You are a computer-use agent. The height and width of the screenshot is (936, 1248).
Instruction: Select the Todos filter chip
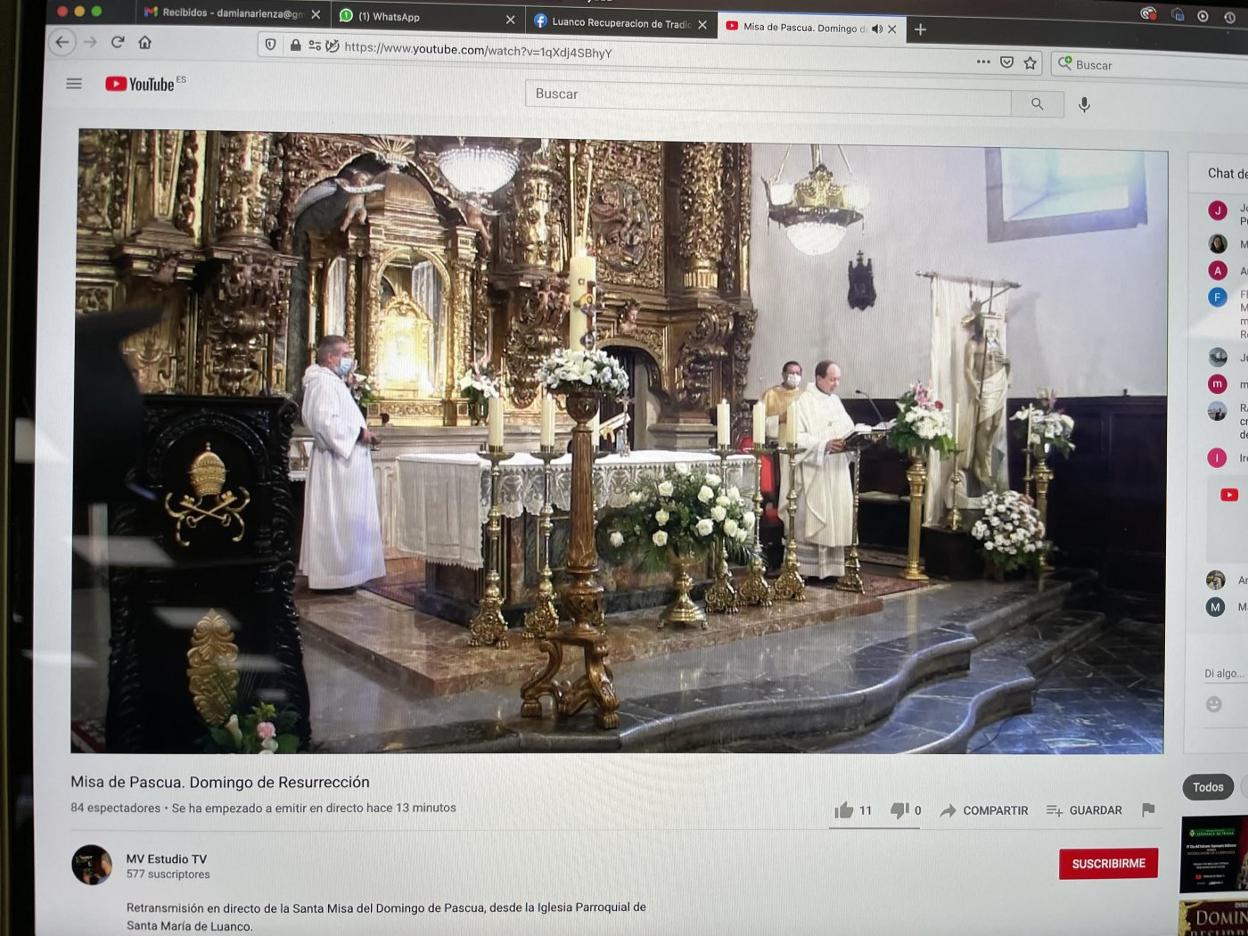point(1208,787)
